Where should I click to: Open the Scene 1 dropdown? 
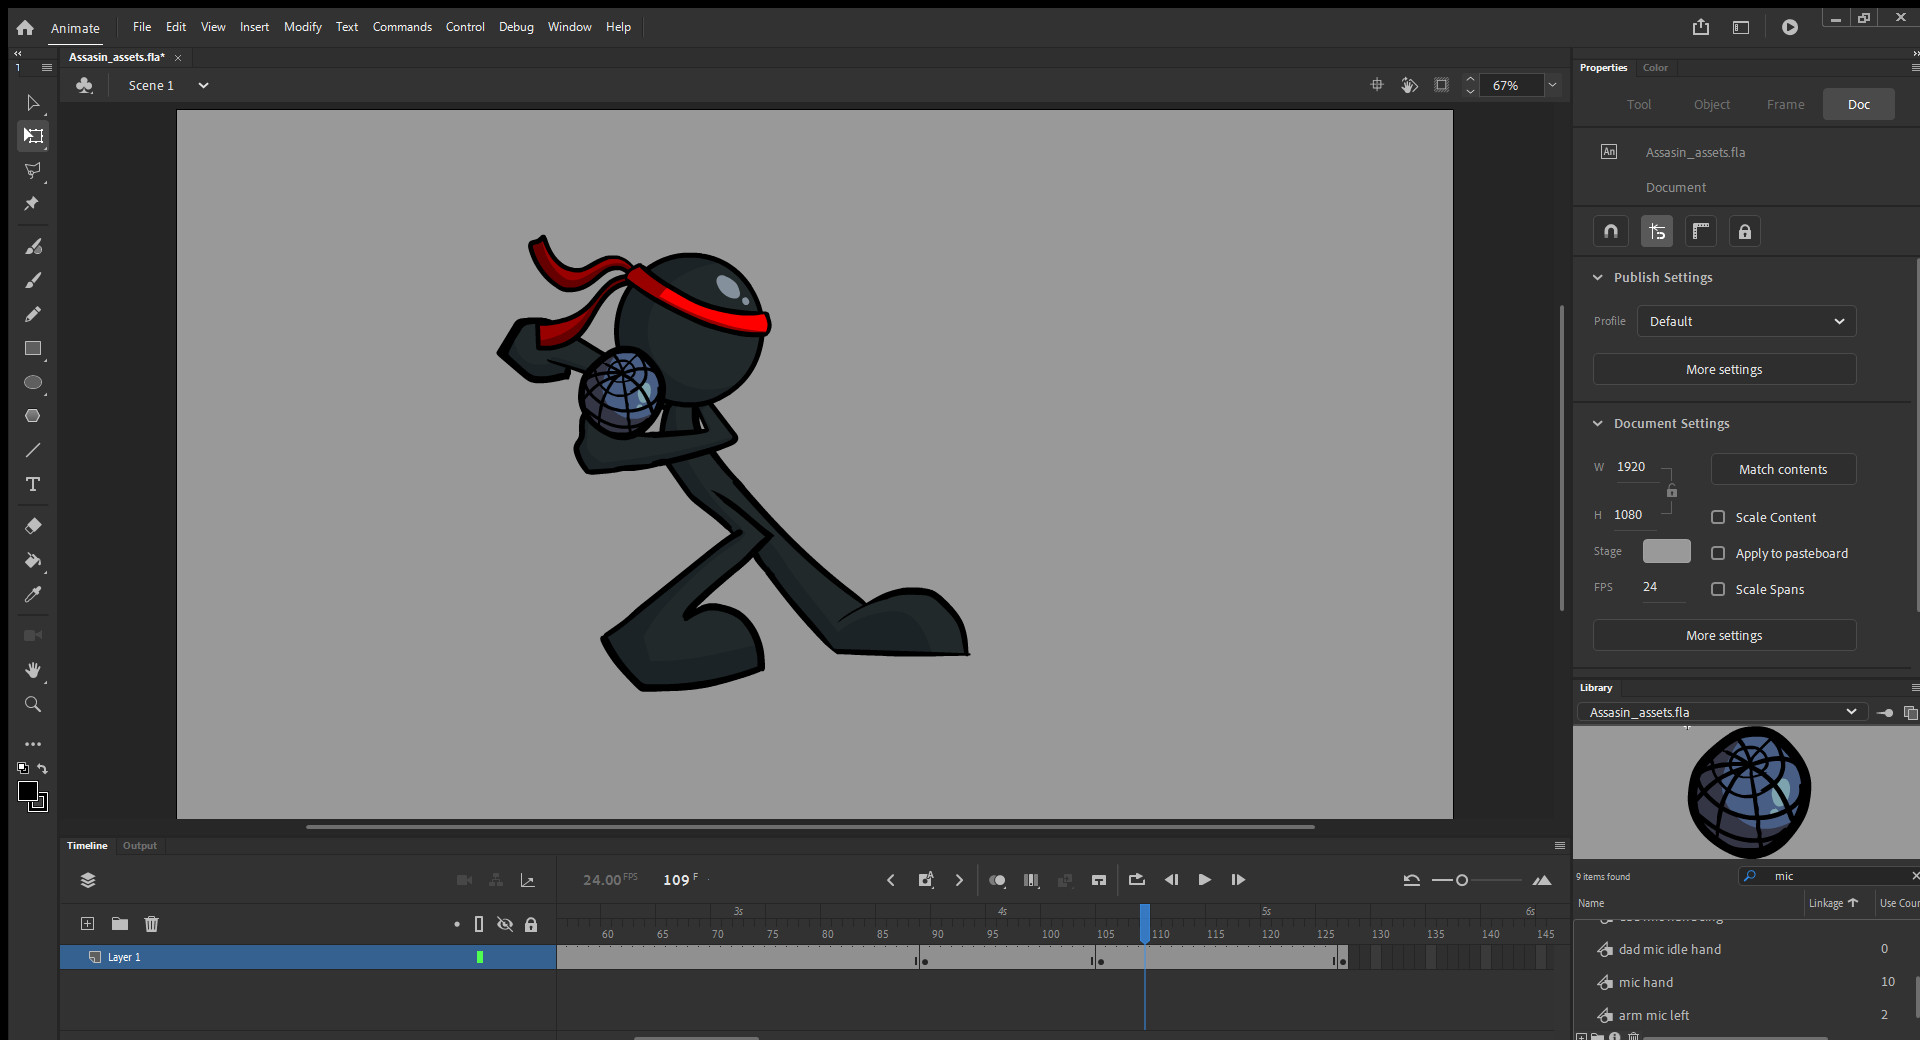point(203,86)
